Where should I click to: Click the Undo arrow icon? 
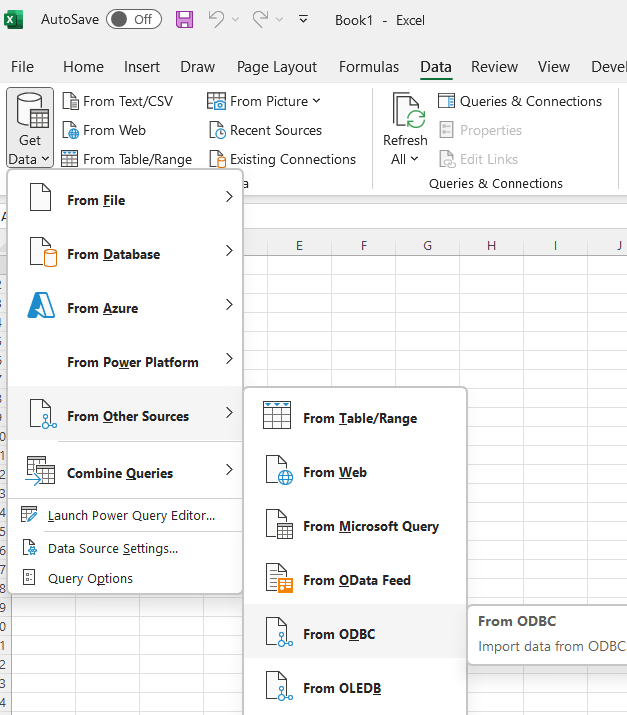tap(217, 20)
